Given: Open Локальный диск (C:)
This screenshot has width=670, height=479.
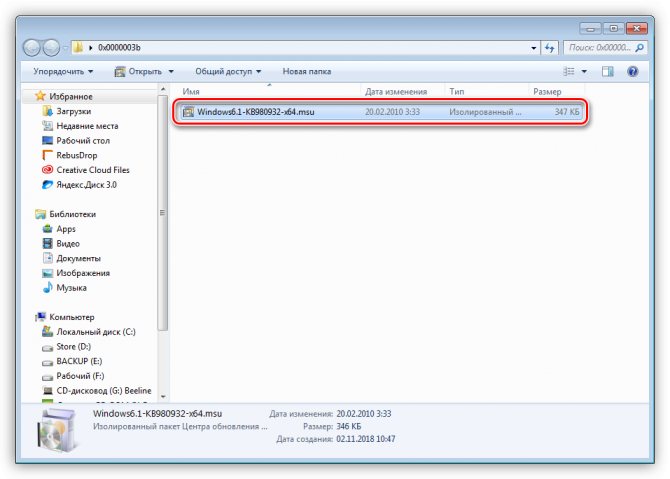Looking at the screenshot, I should (x=96, y=332).
